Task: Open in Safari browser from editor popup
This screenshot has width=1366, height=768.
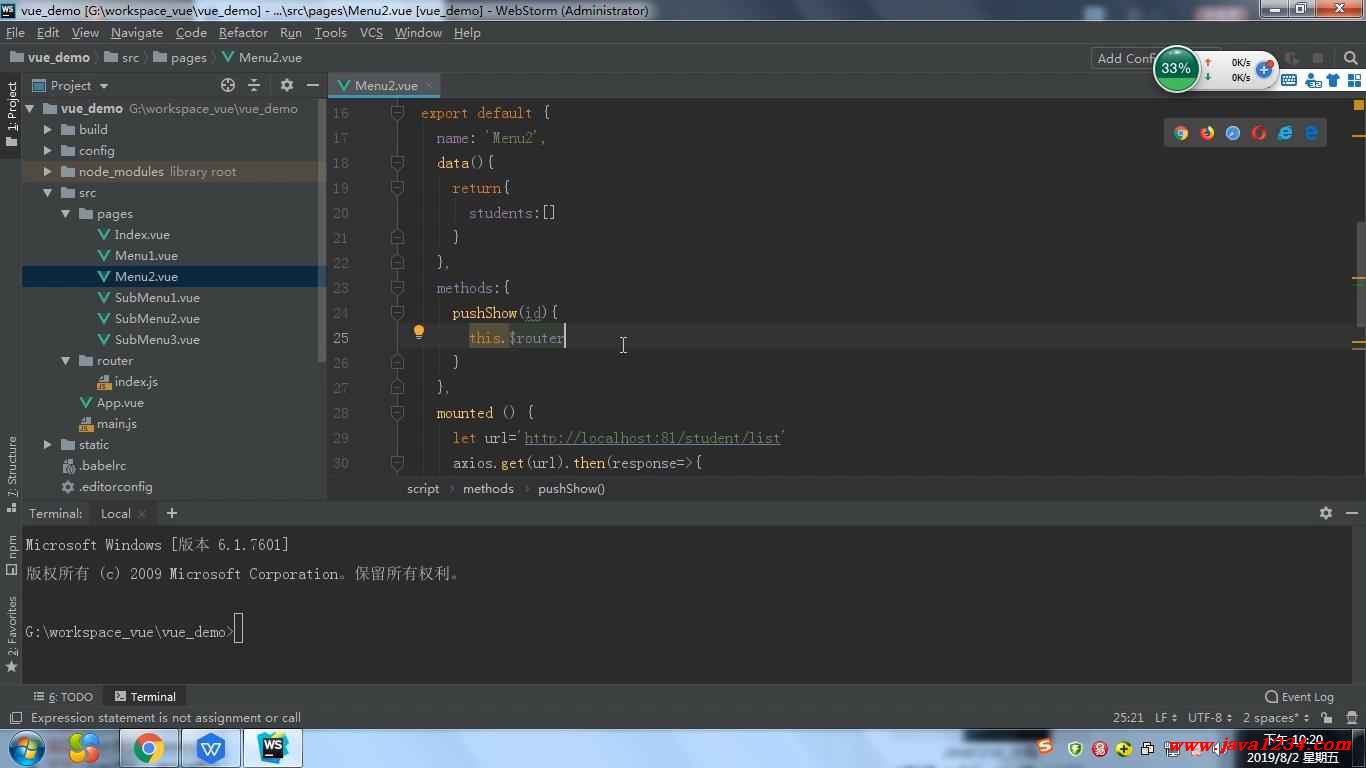Action: pos(1233,133)
